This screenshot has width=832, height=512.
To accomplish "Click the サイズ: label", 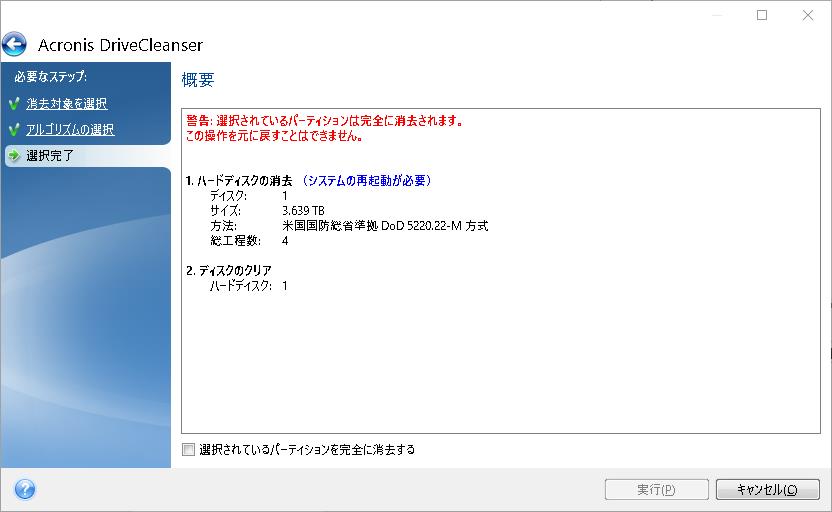I will pyautogui.click(x=226, y=211).
